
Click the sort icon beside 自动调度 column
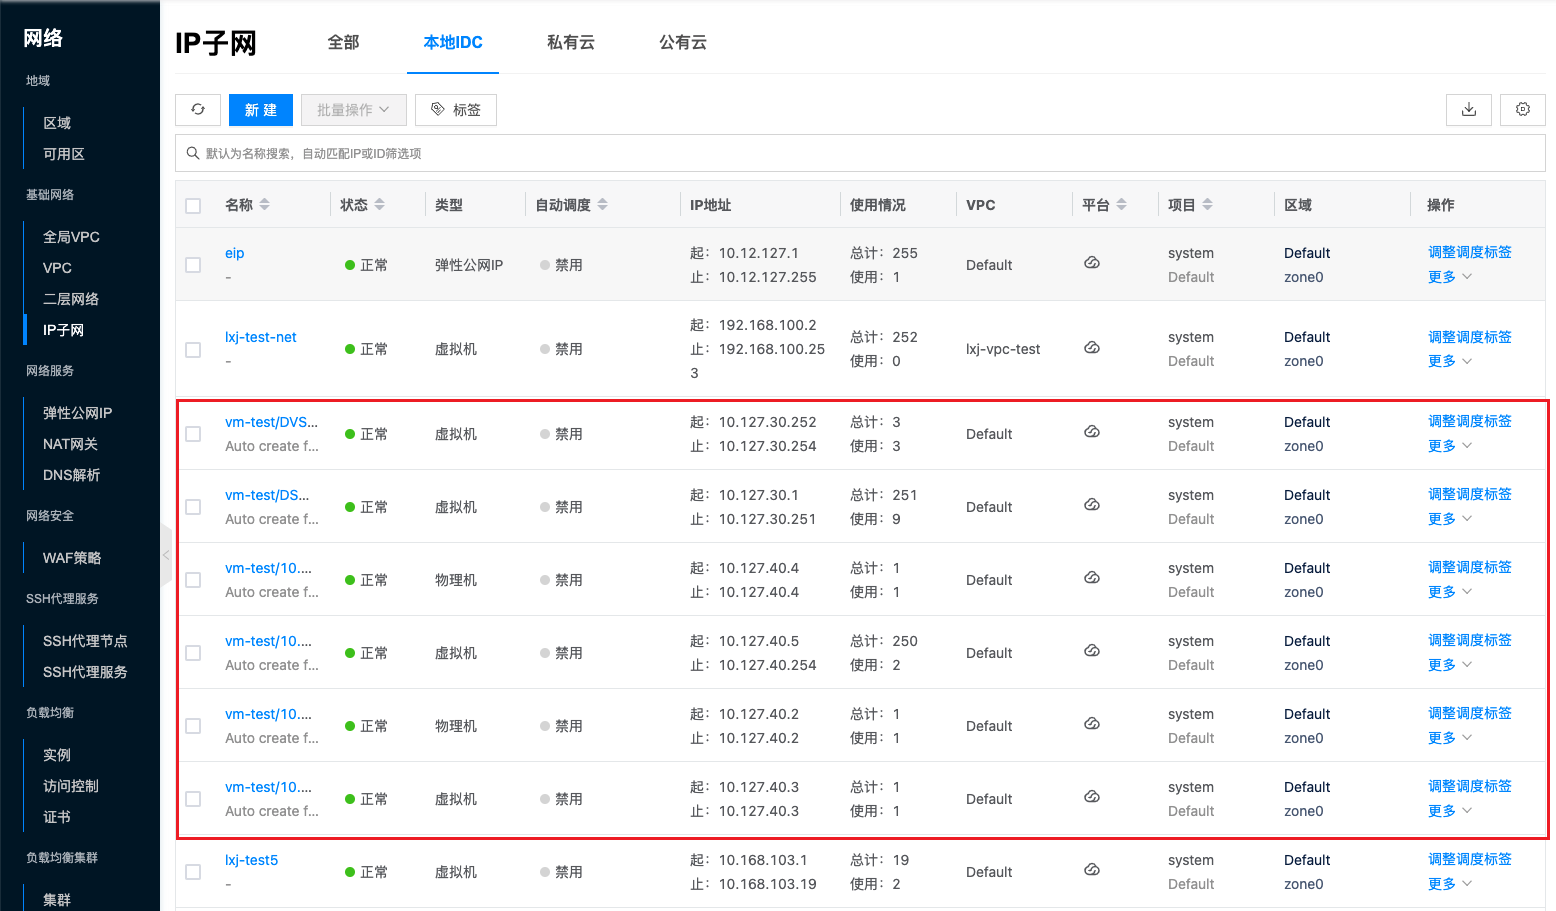pyautogui.click(x=603, y=205)
